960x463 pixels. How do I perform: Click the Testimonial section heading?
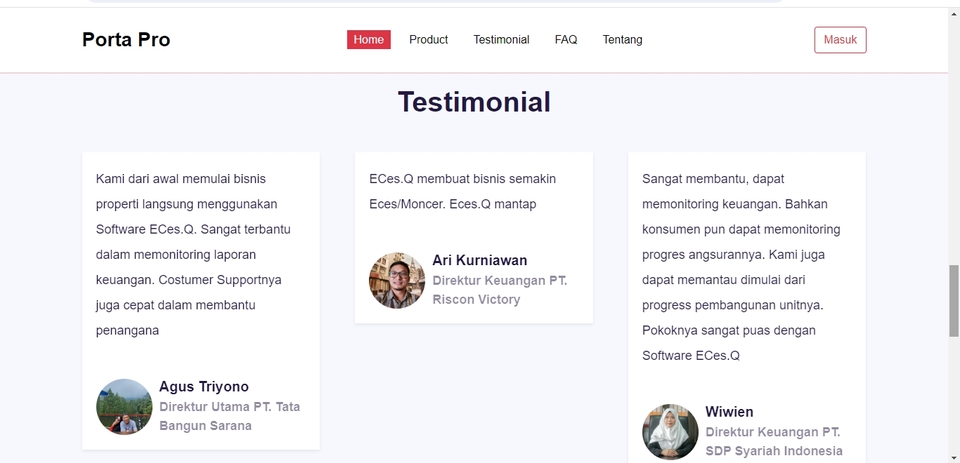(474, 102)
